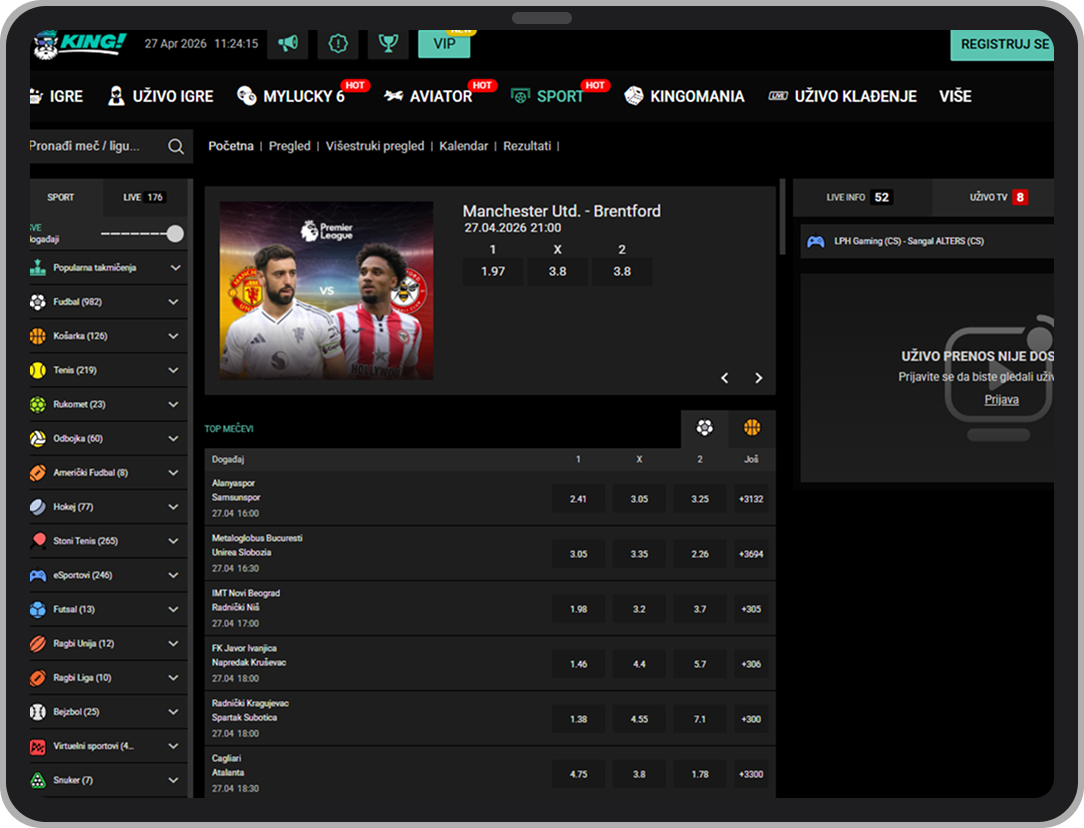Click the Tenis ball sidebar icon
The image size is (1084, 828).
38,370
